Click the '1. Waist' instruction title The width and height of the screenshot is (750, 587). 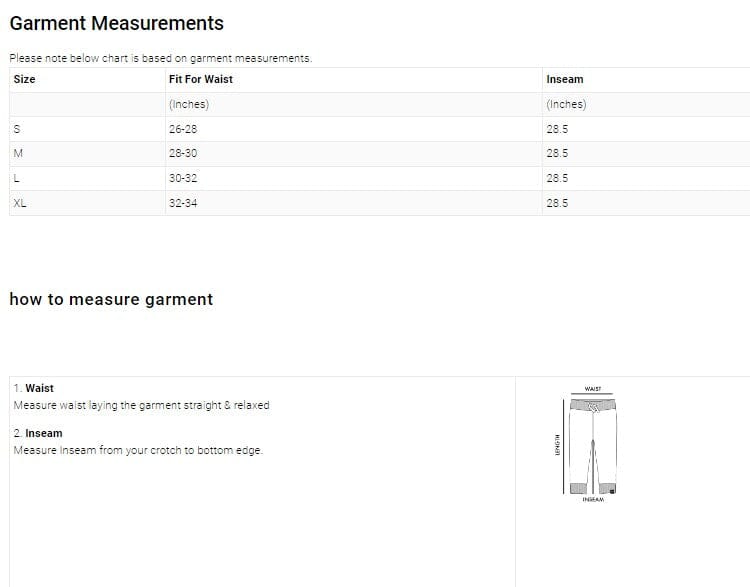point(34,388)
